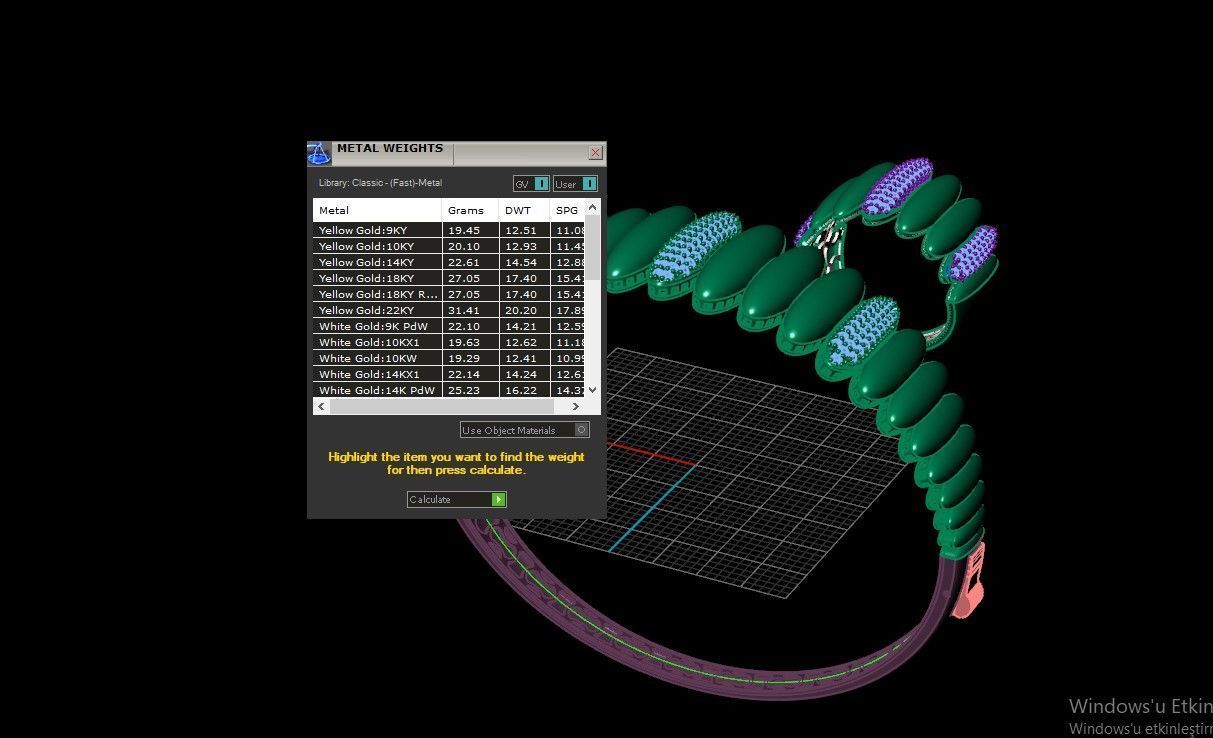This screenshot has height=738, width=1213.
Task: Click the DWT column header
Action: (524, 210)
